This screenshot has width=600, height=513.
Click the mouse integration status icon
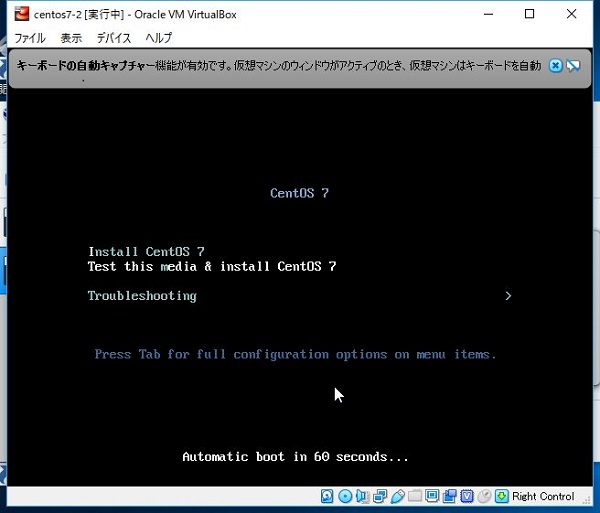tap(484, 496)
